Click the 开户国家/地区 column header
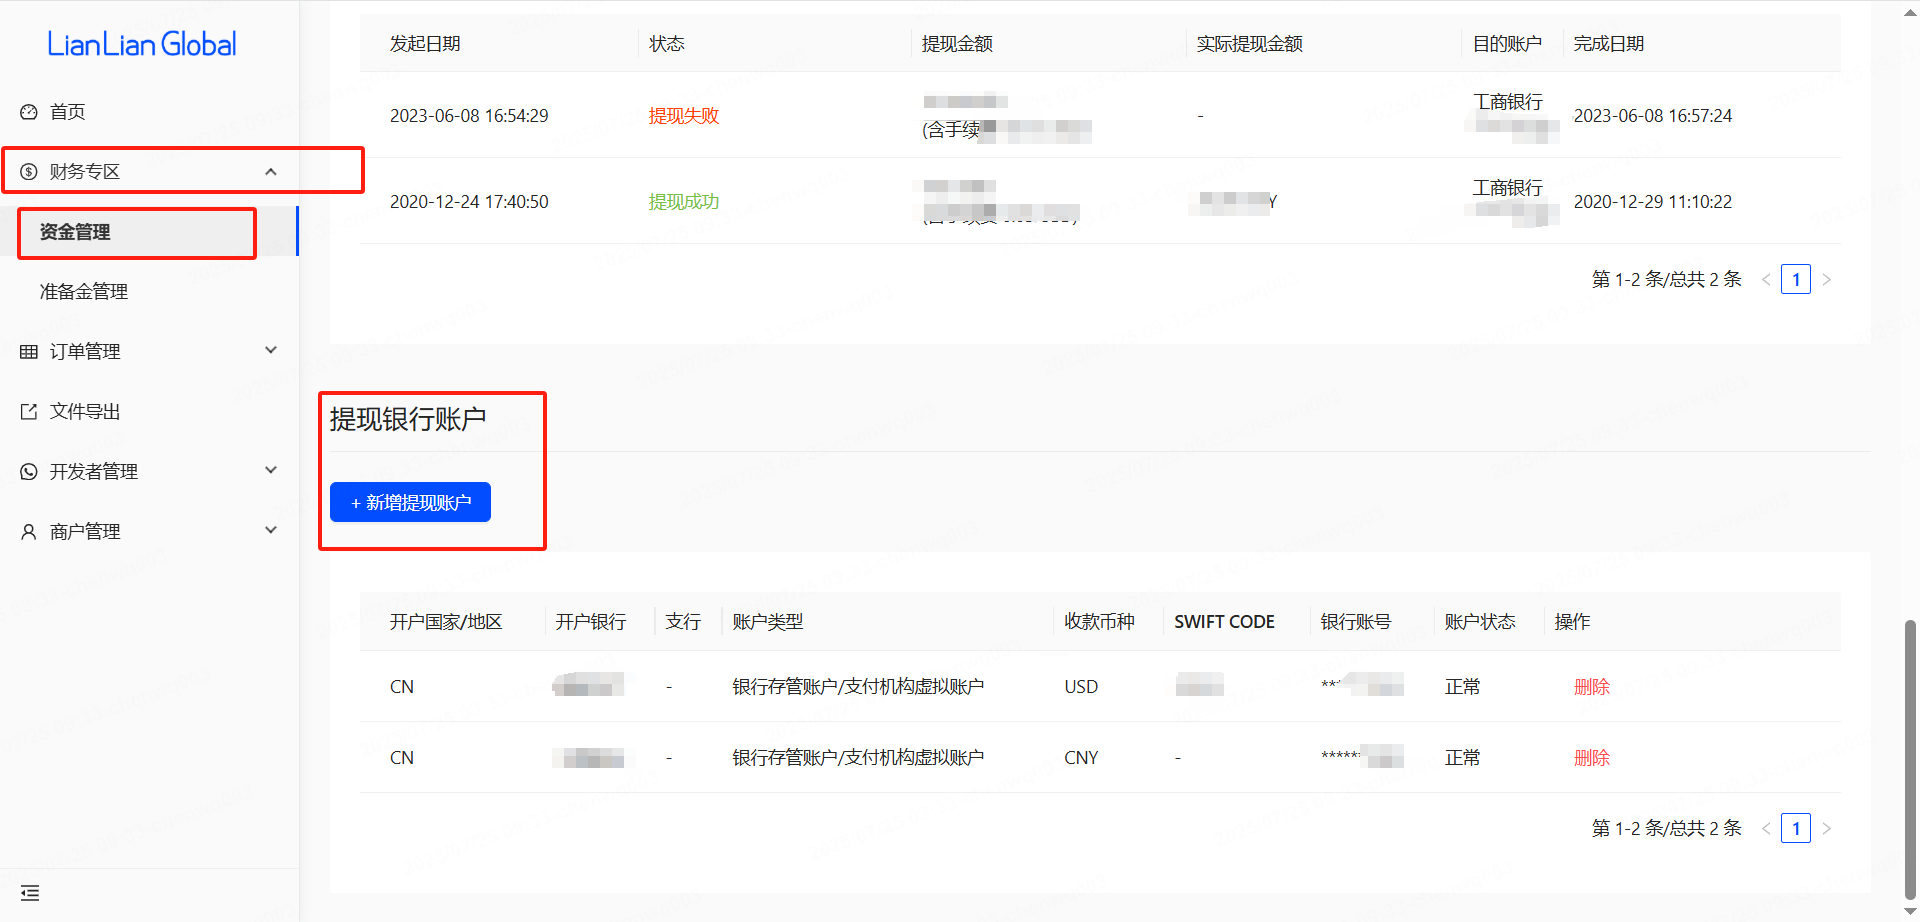Screen dimensions: 1920x922 tap(446, 622)
